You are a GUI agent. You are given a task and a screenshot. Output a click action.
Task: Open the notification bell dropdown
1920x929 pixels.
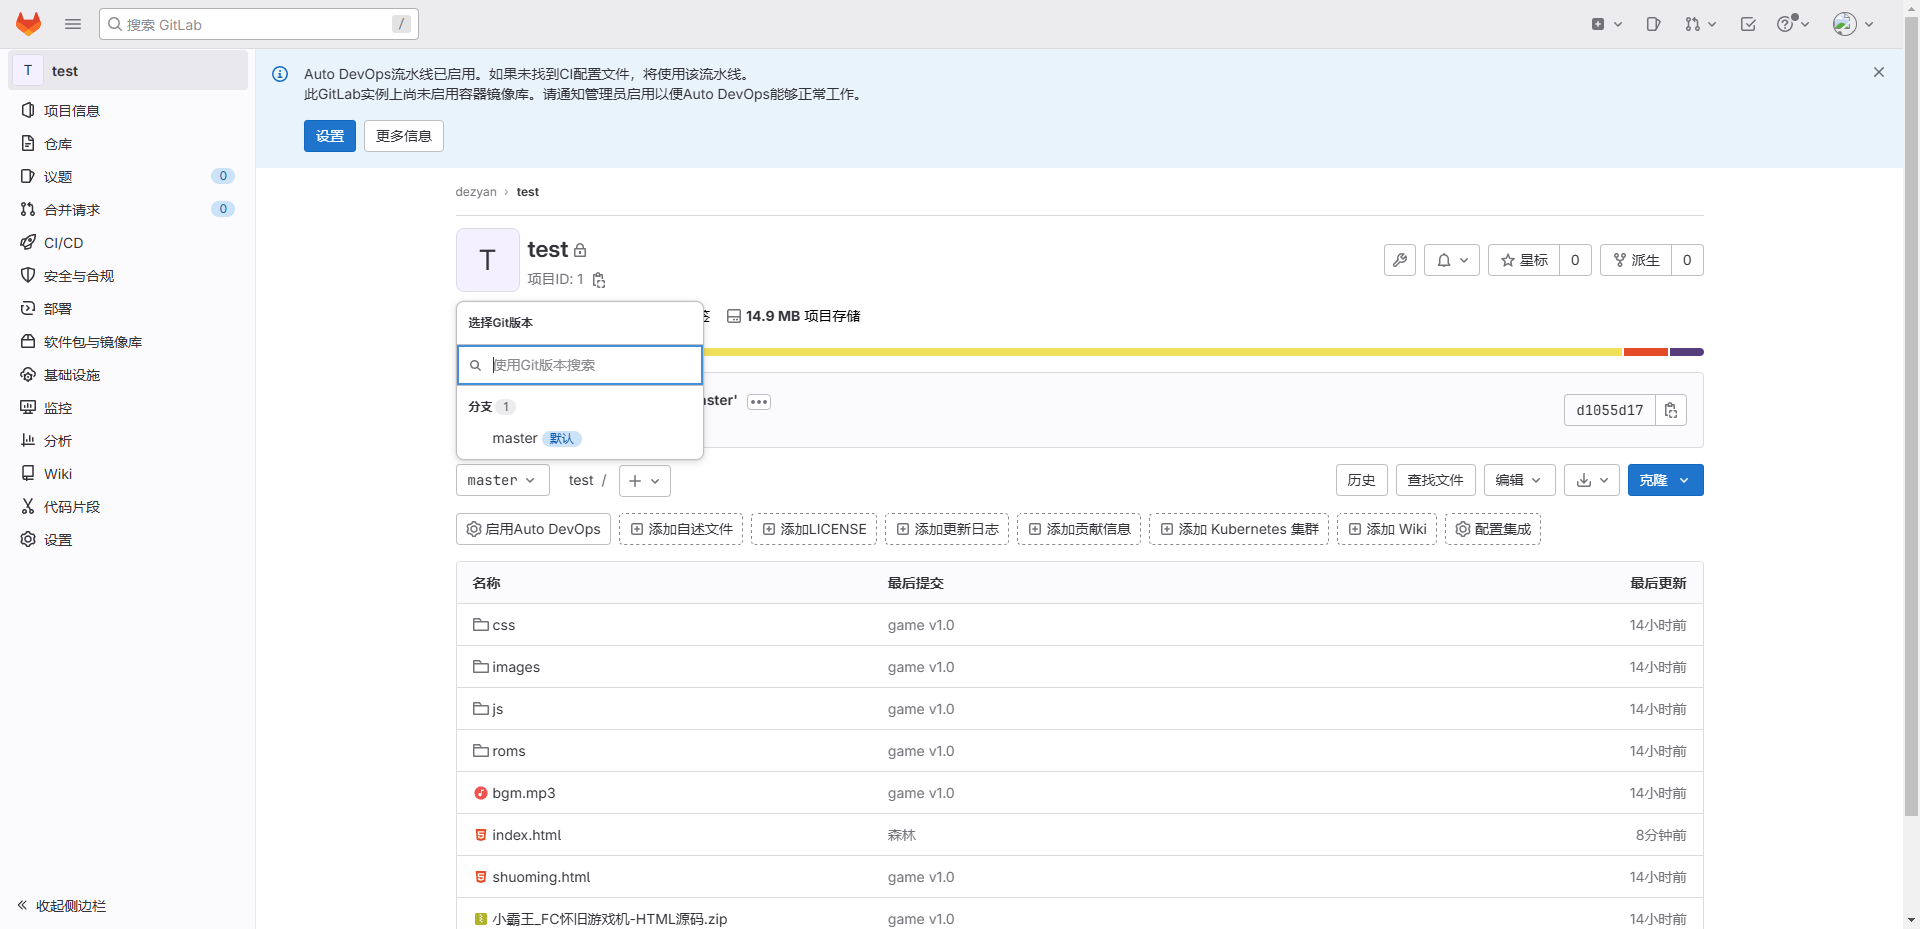click(1452, 260)
